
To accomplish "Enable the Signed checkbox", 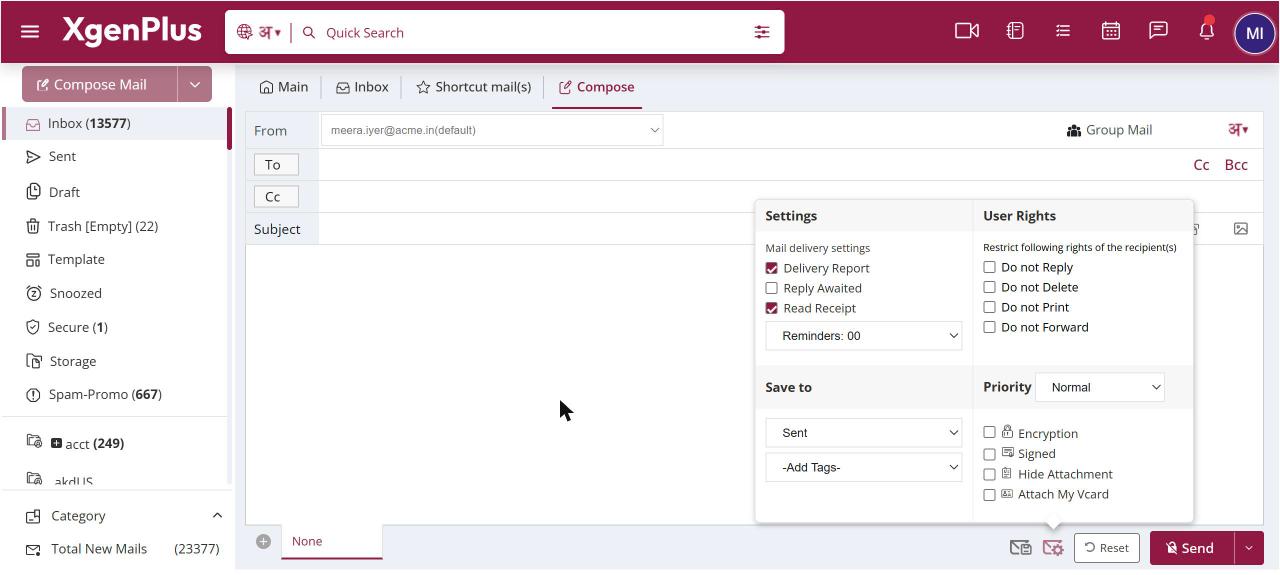I will (989, 453).
